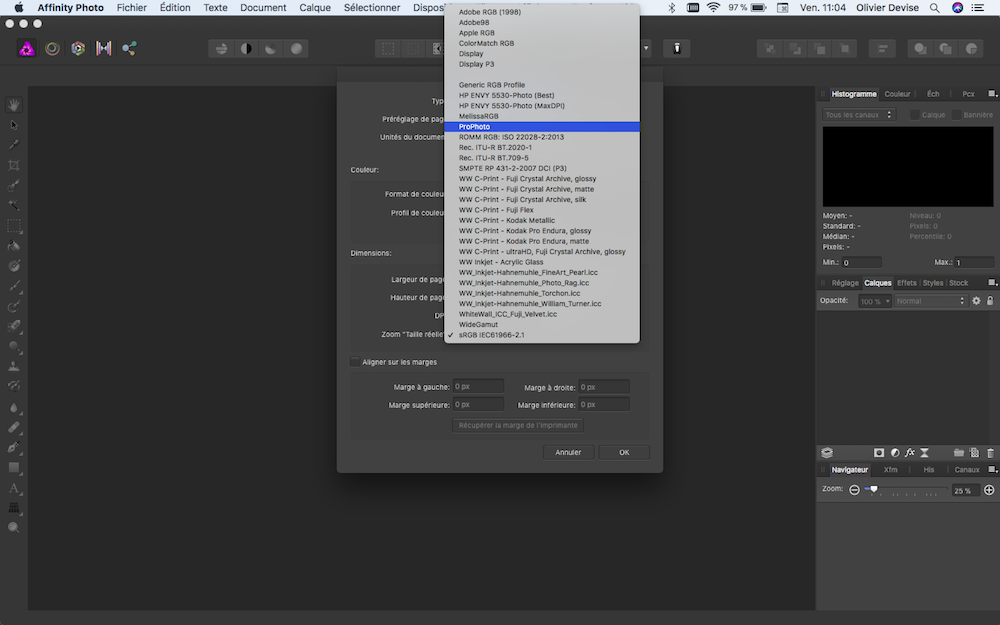
Task: Switch to the Photo persona
Action: (x=27, y=48)
